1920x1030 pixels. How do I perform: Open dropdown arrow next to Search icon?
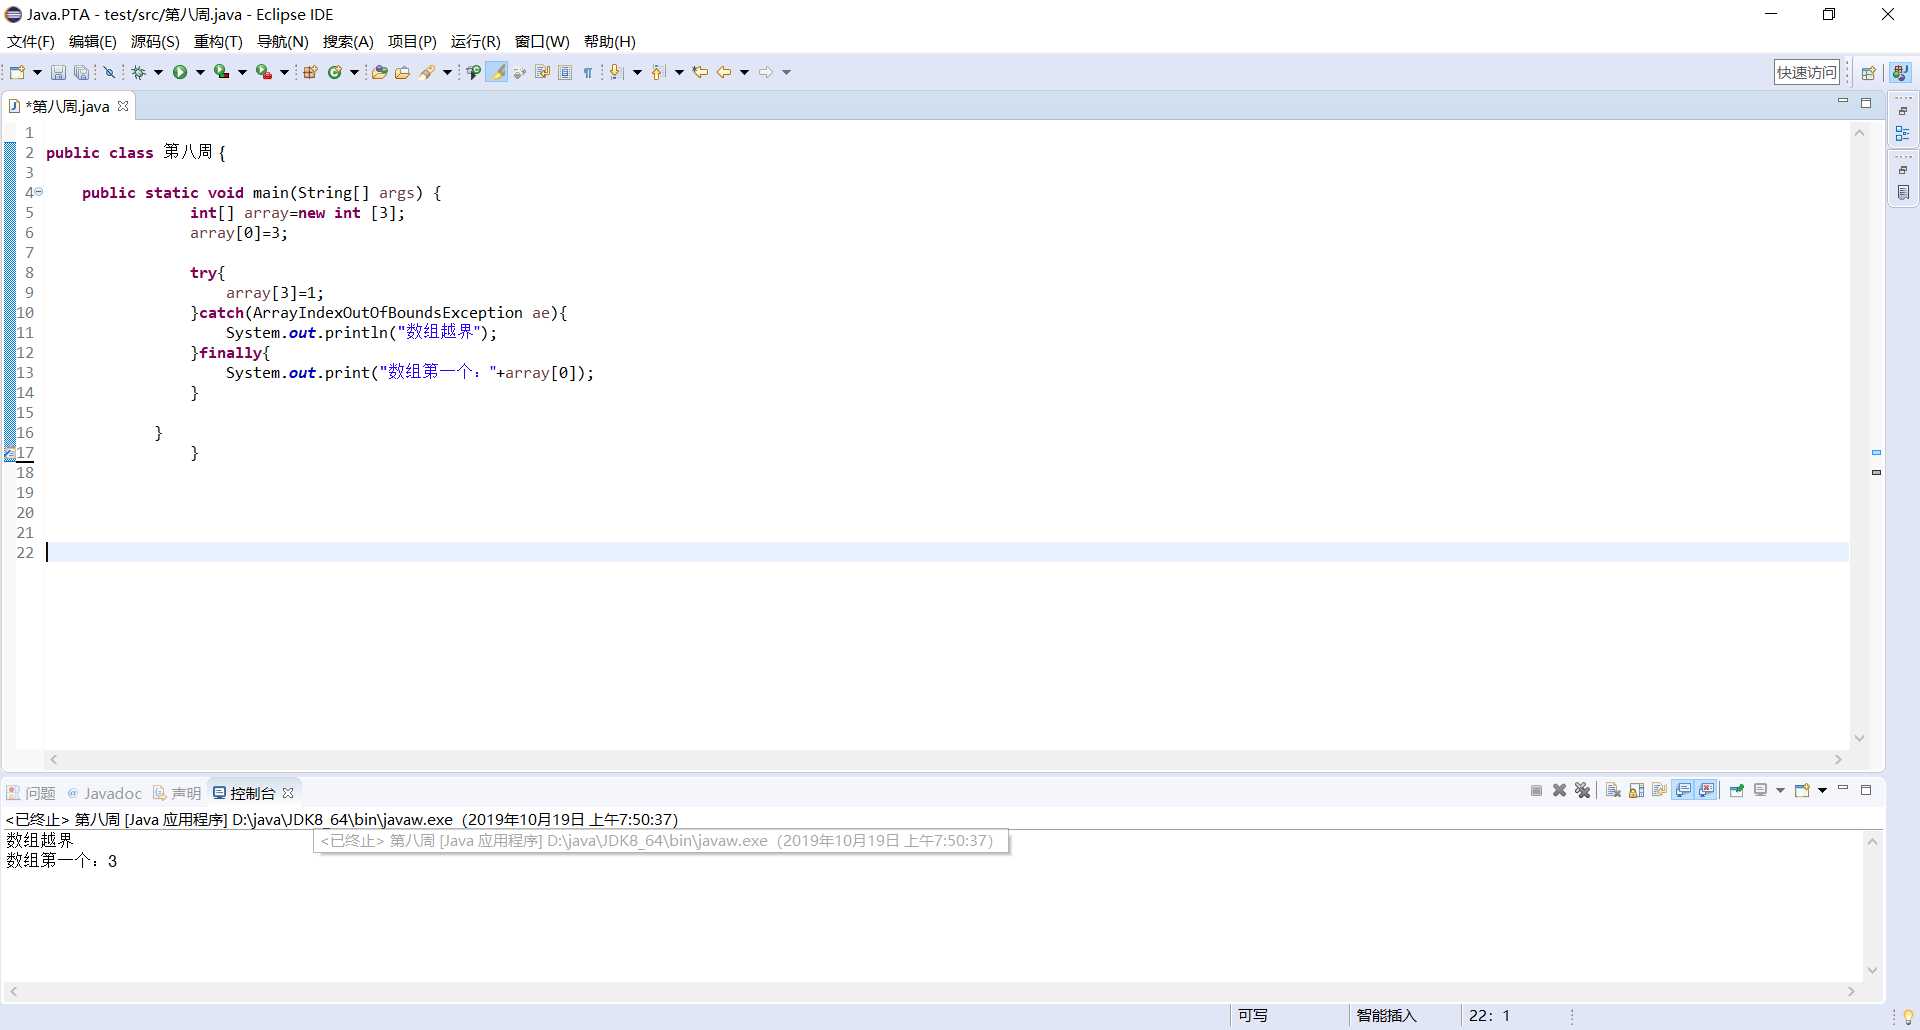(447, 72)
